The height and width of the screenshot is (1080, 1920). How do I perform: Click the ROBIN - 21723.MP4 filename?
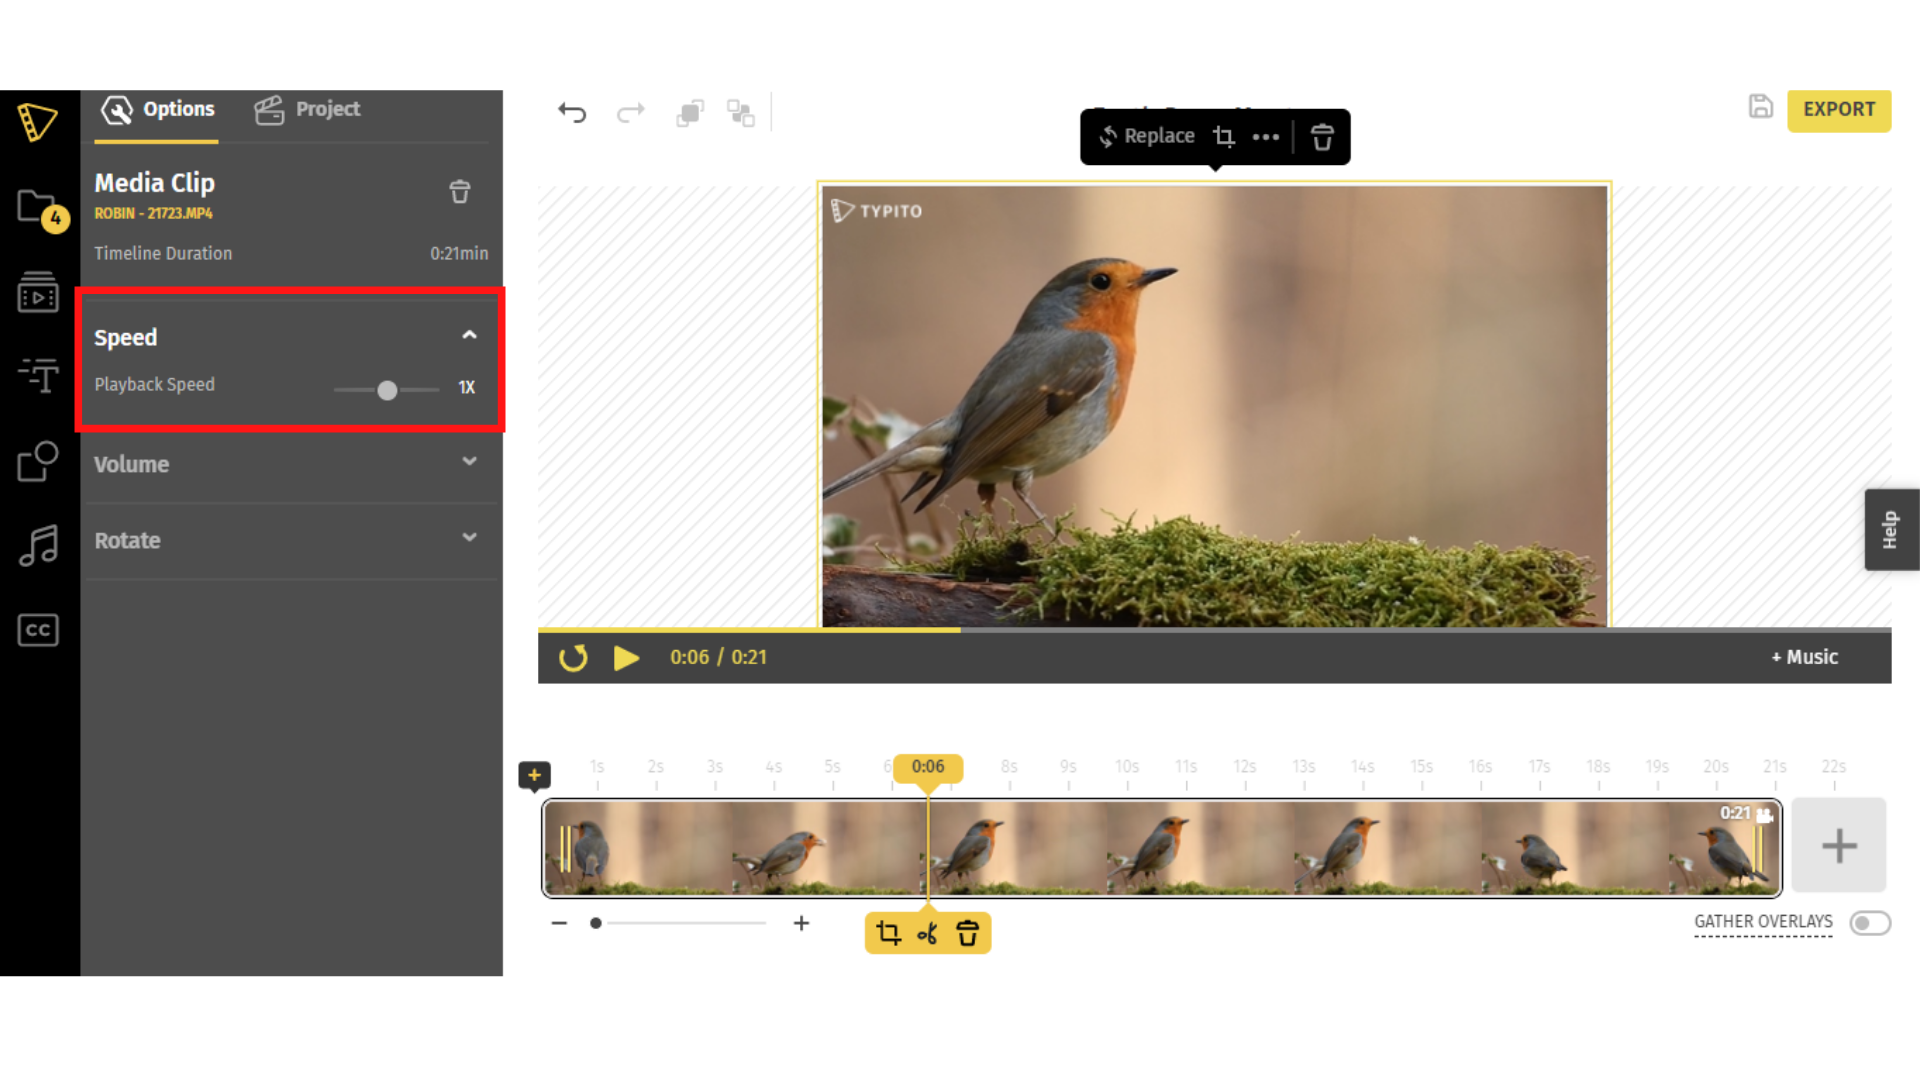(x=153, y=214)
